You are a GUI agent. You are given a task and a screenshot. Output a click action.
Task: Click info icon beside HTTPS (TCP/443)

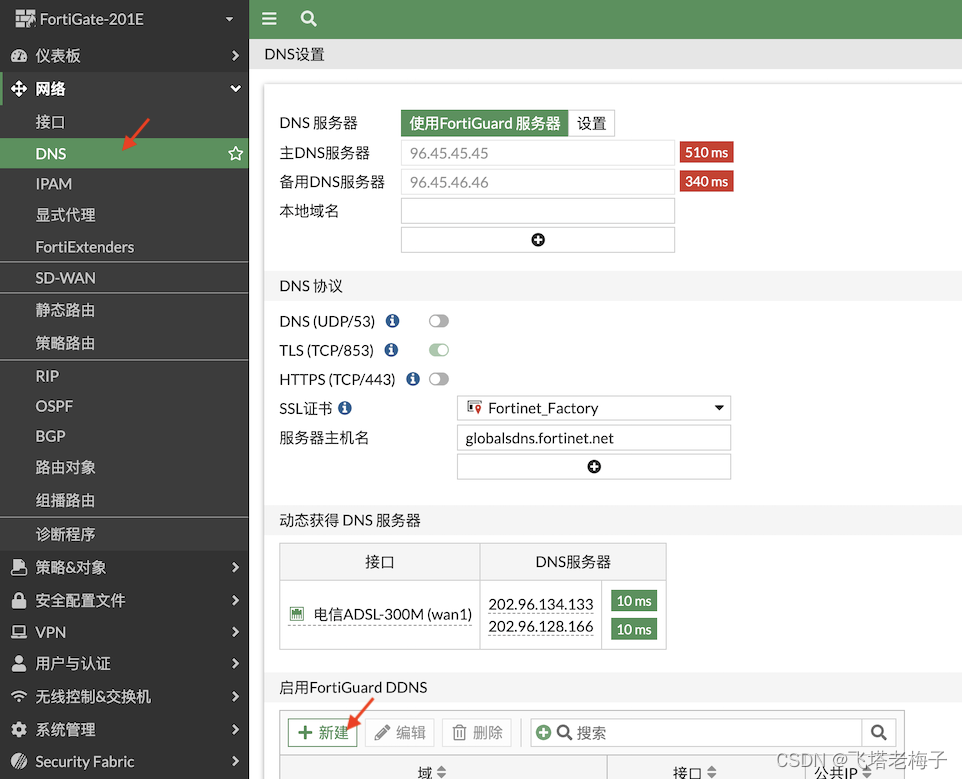(414, 378)
